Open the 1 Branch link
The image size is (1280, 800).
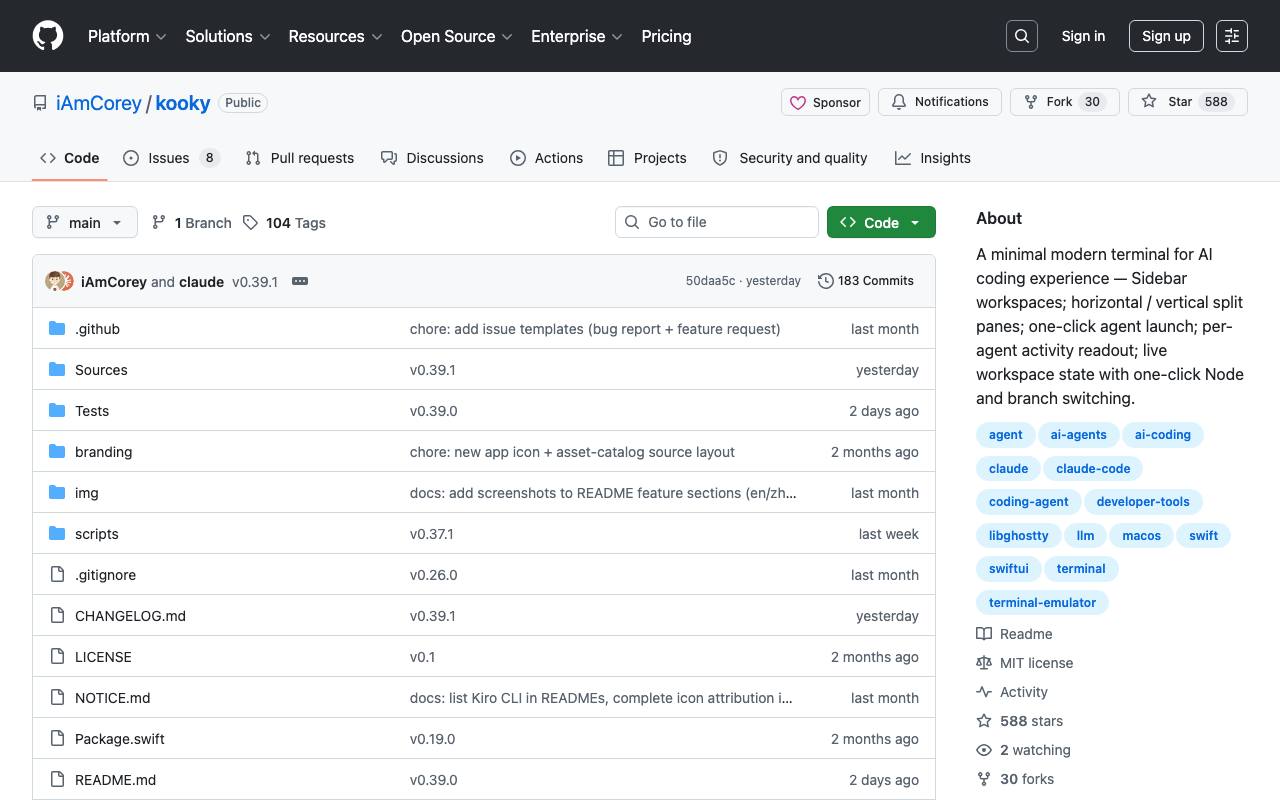point(192,222)
